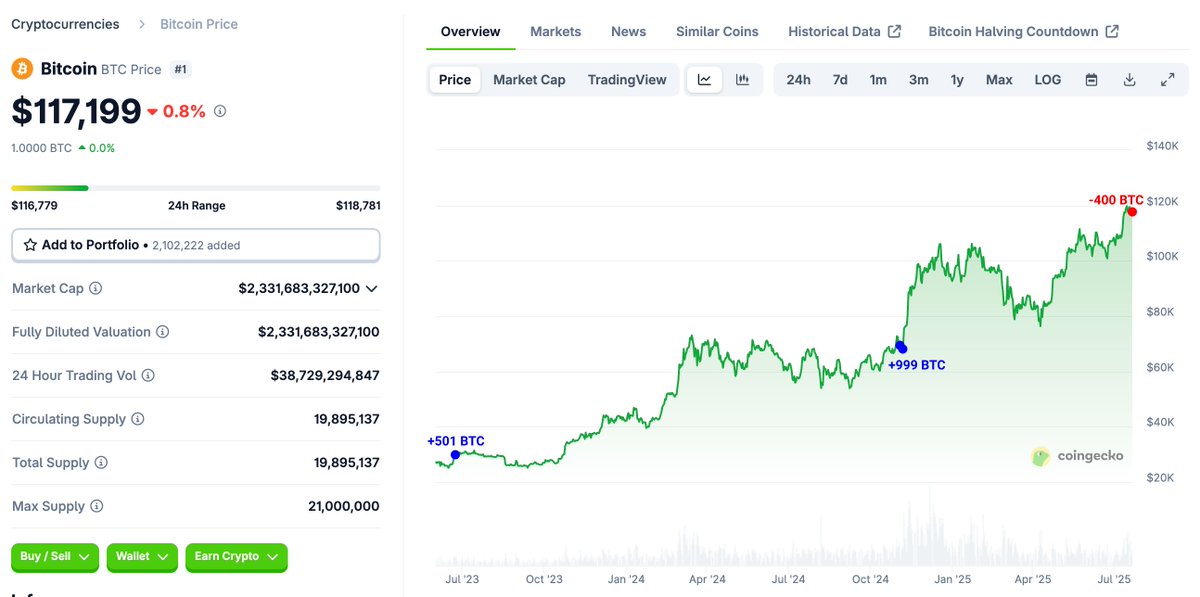Viewport: 1200px width, 597px height.
Task: Click the Jul '25 x-axis label
Action: tap(1114, 579)
